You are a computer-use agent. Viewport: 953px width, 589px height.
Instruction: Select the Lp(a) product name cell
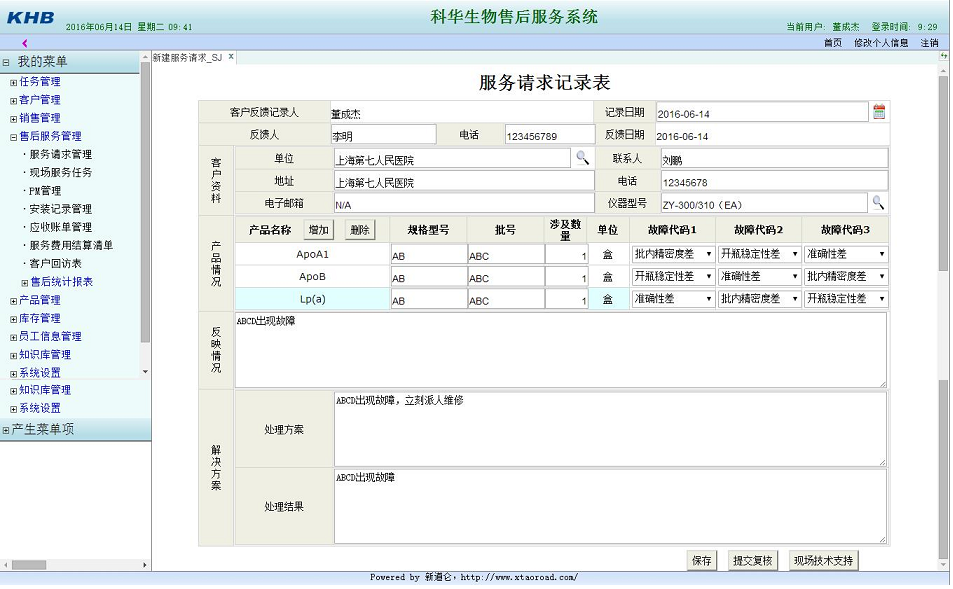[312, 299]
